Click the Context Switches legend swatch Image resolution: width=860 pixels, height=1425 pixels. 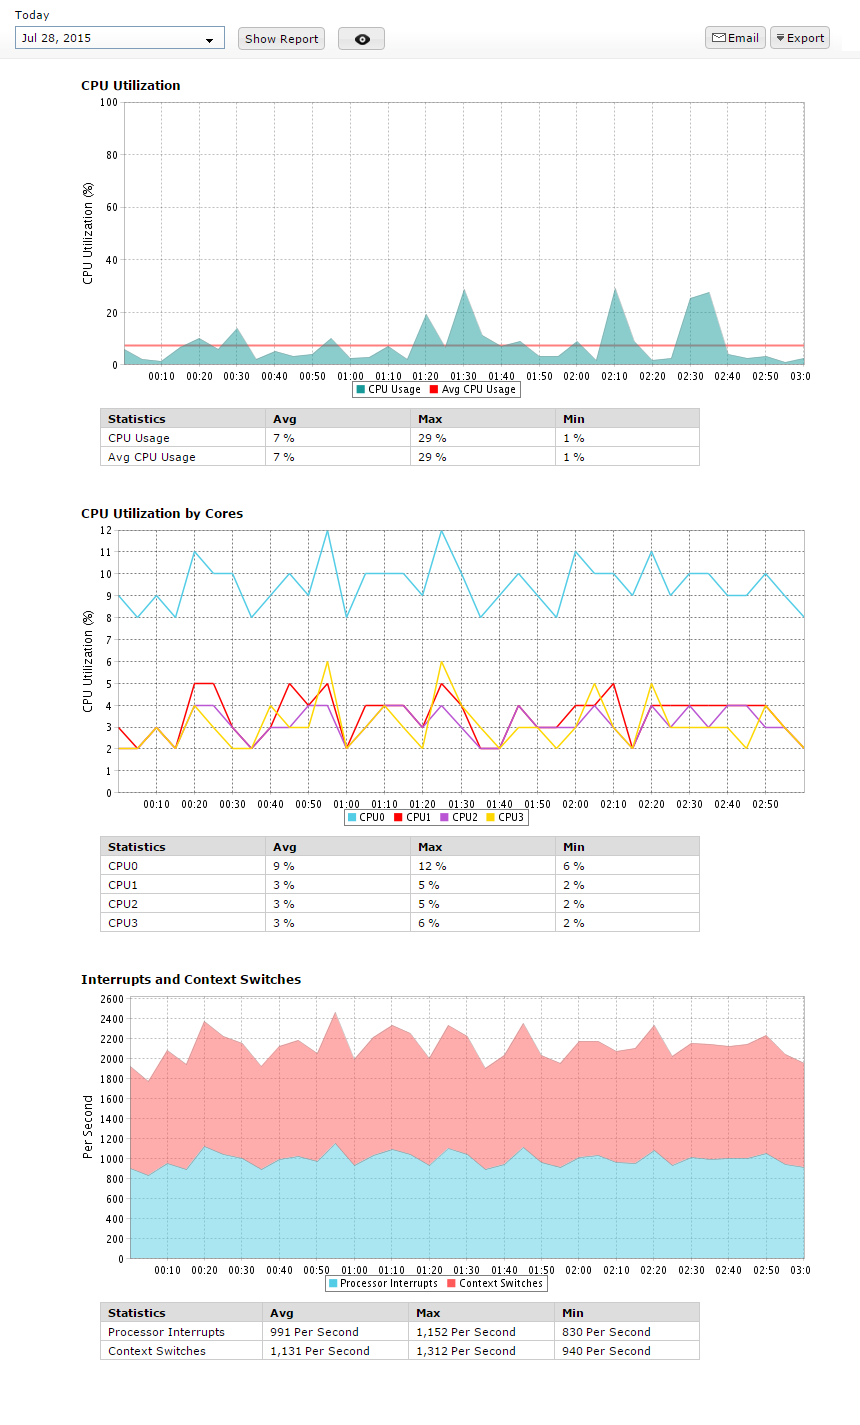(452, 1284)
